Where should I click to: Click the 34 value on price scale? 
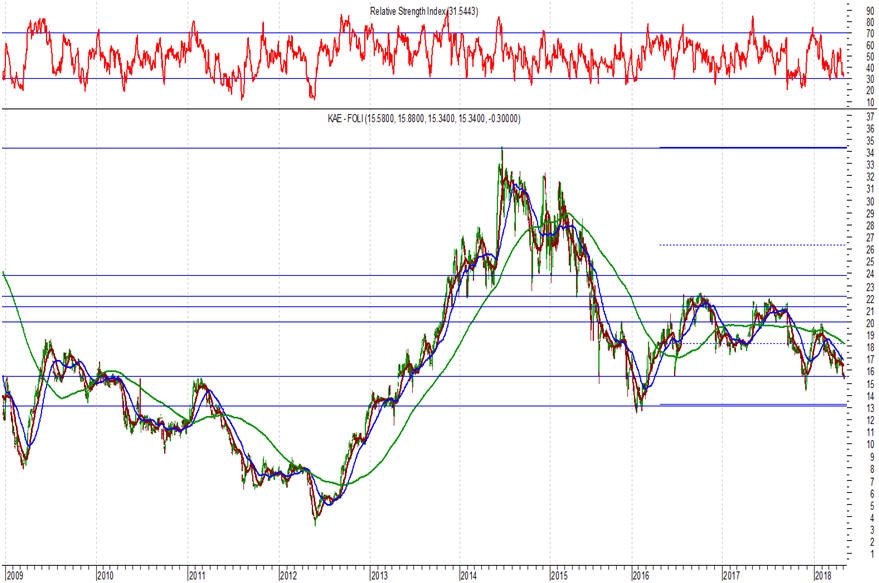[x=870, y=153]
